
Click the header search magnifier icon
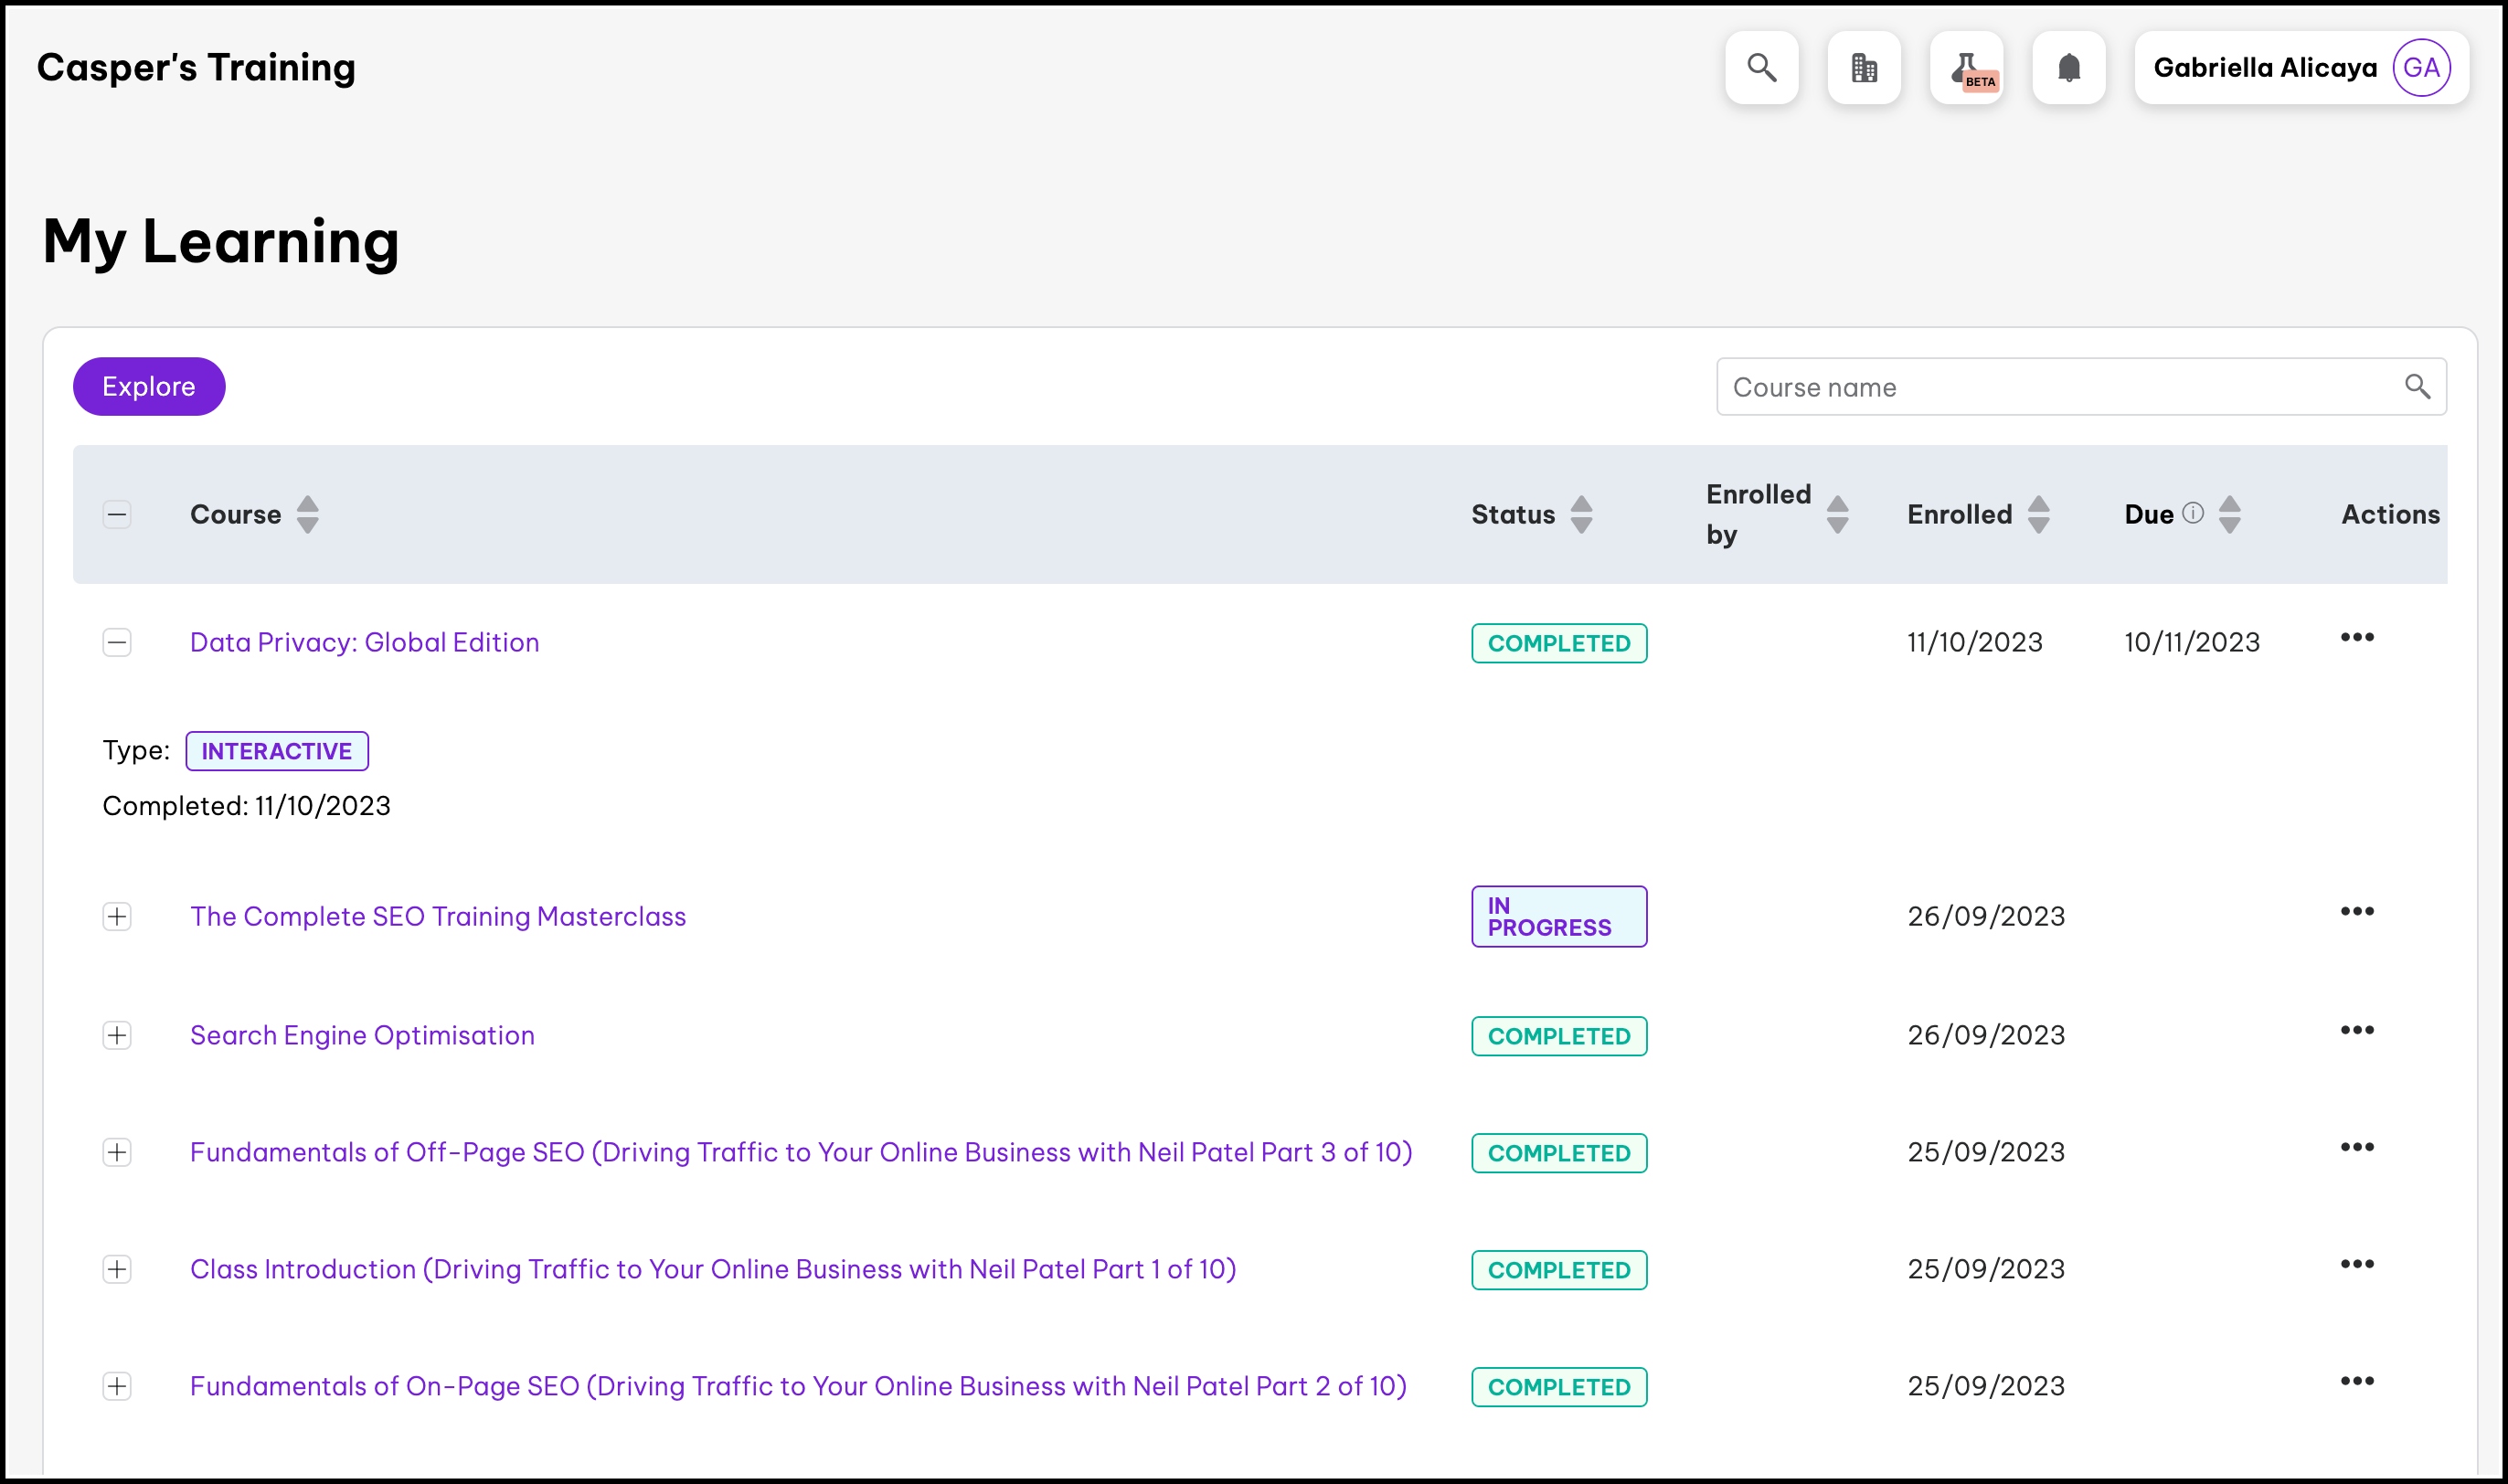pyautogui.click(x=1761, y=68)
